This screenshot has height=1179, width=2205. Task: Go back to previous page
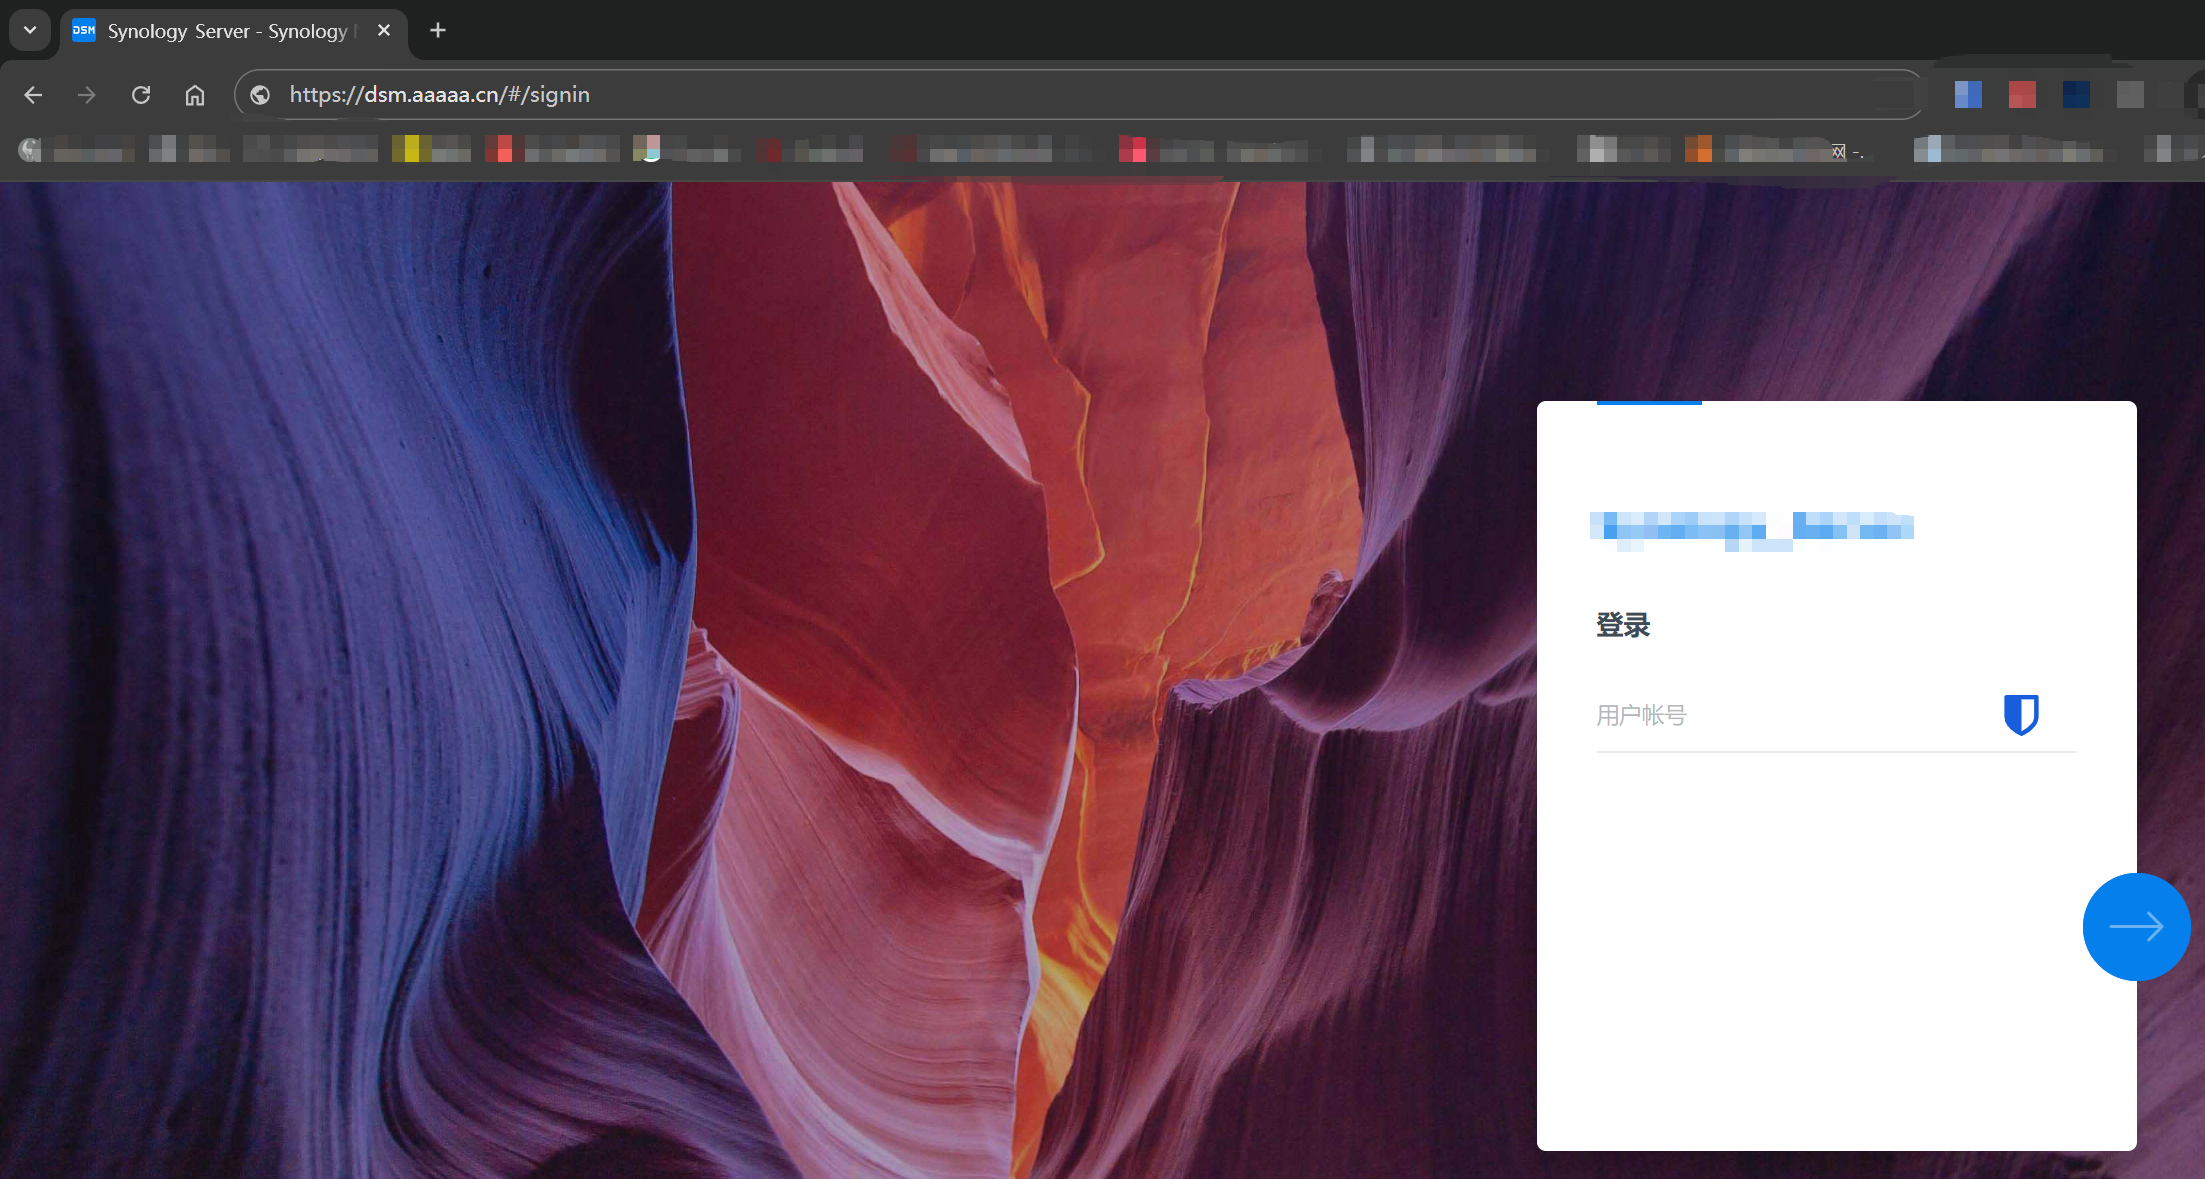click(33, 95)
